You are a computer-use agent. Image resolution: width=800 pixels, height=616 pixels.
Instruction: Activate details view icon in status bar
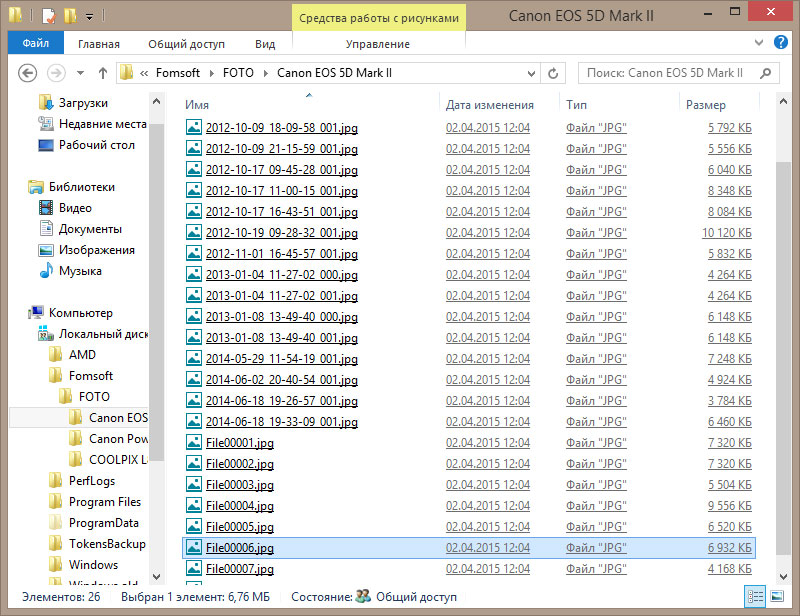click(x=756, y=596)
